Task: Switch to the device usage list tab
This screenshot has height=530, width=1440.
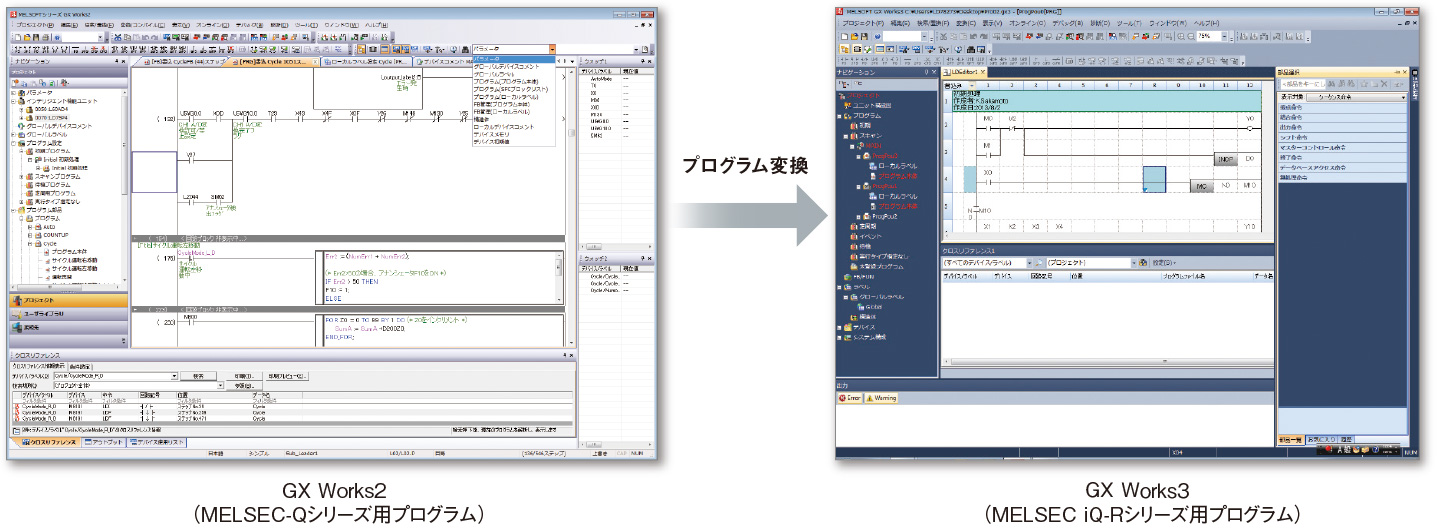Action: [x=156, y=441]
